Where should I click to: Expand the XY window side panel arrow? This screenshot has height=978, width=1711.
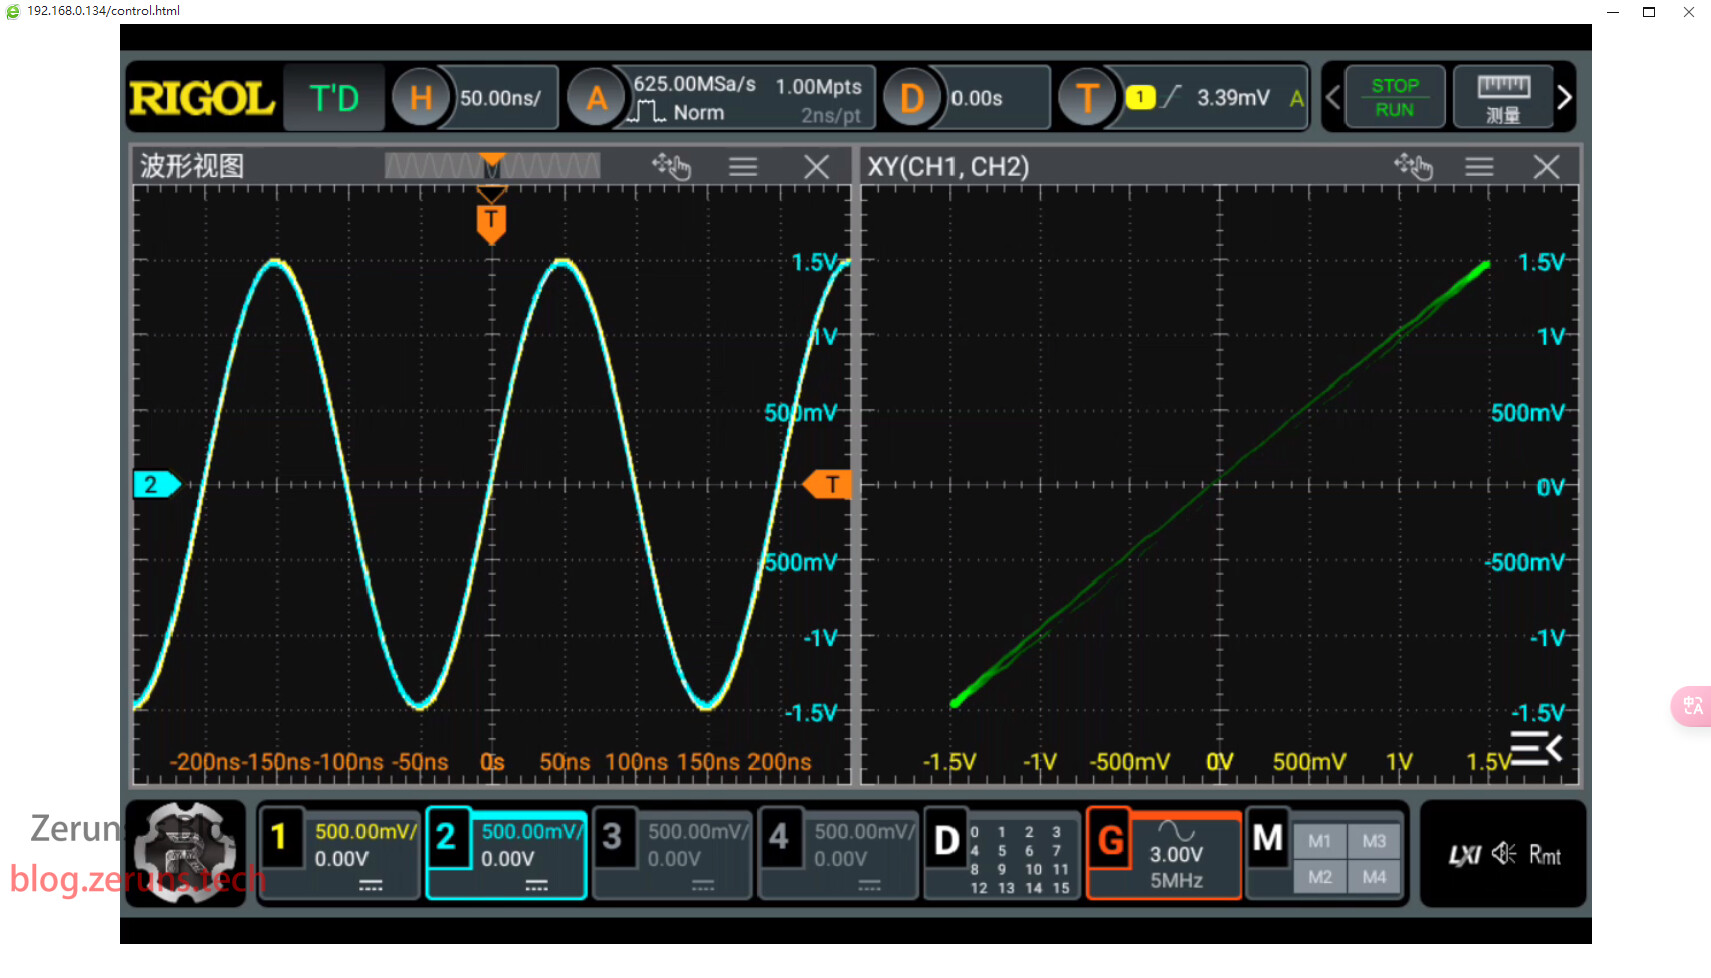(x=1536, y=747)
